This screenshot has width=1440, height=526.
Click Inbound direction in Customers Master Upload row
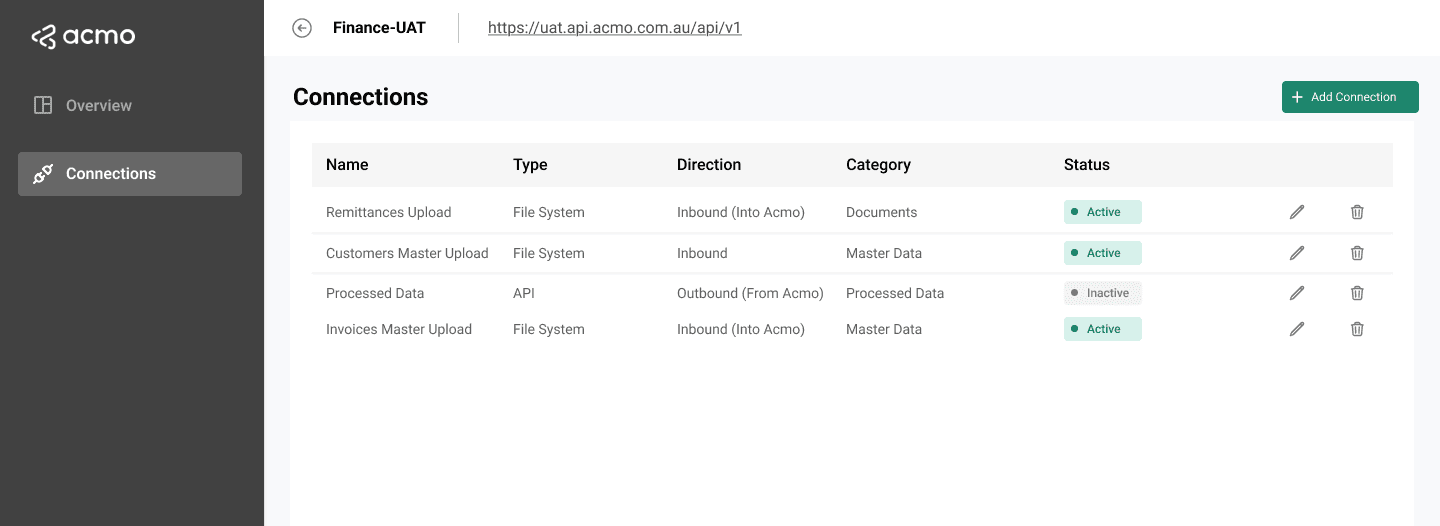(702, 253)
